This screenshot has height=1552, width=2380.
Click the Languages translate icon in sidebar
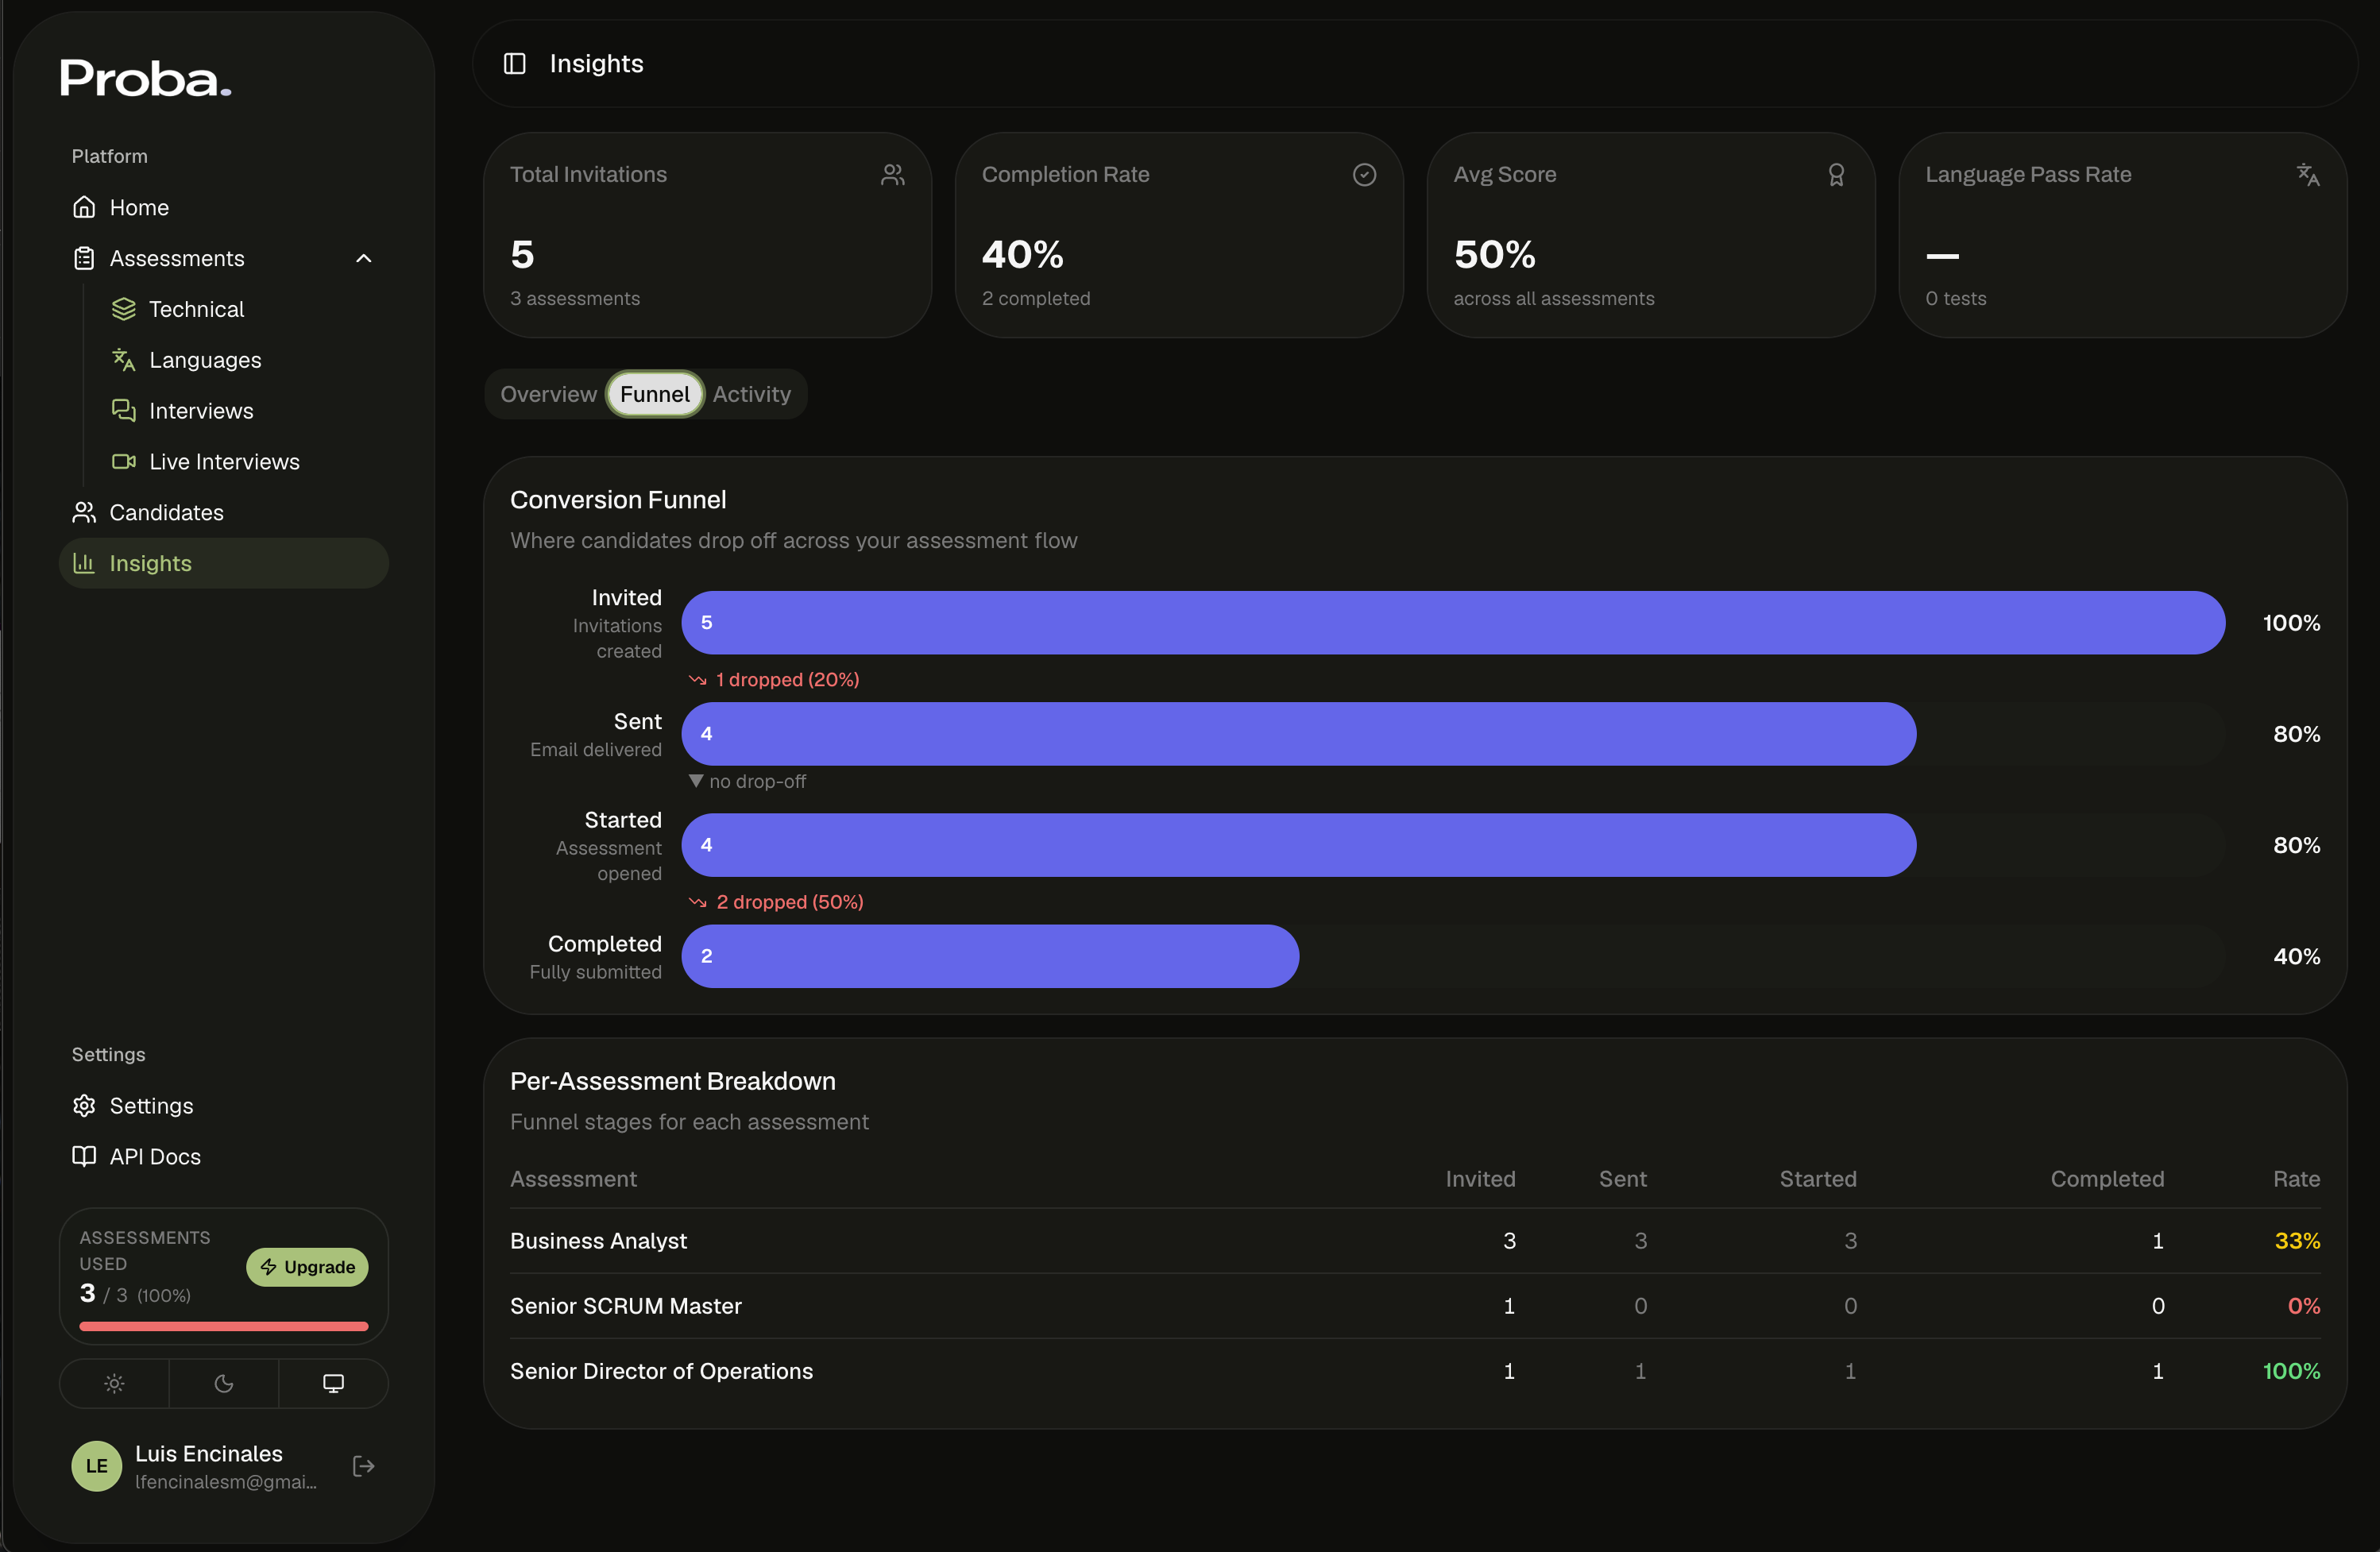123,360
